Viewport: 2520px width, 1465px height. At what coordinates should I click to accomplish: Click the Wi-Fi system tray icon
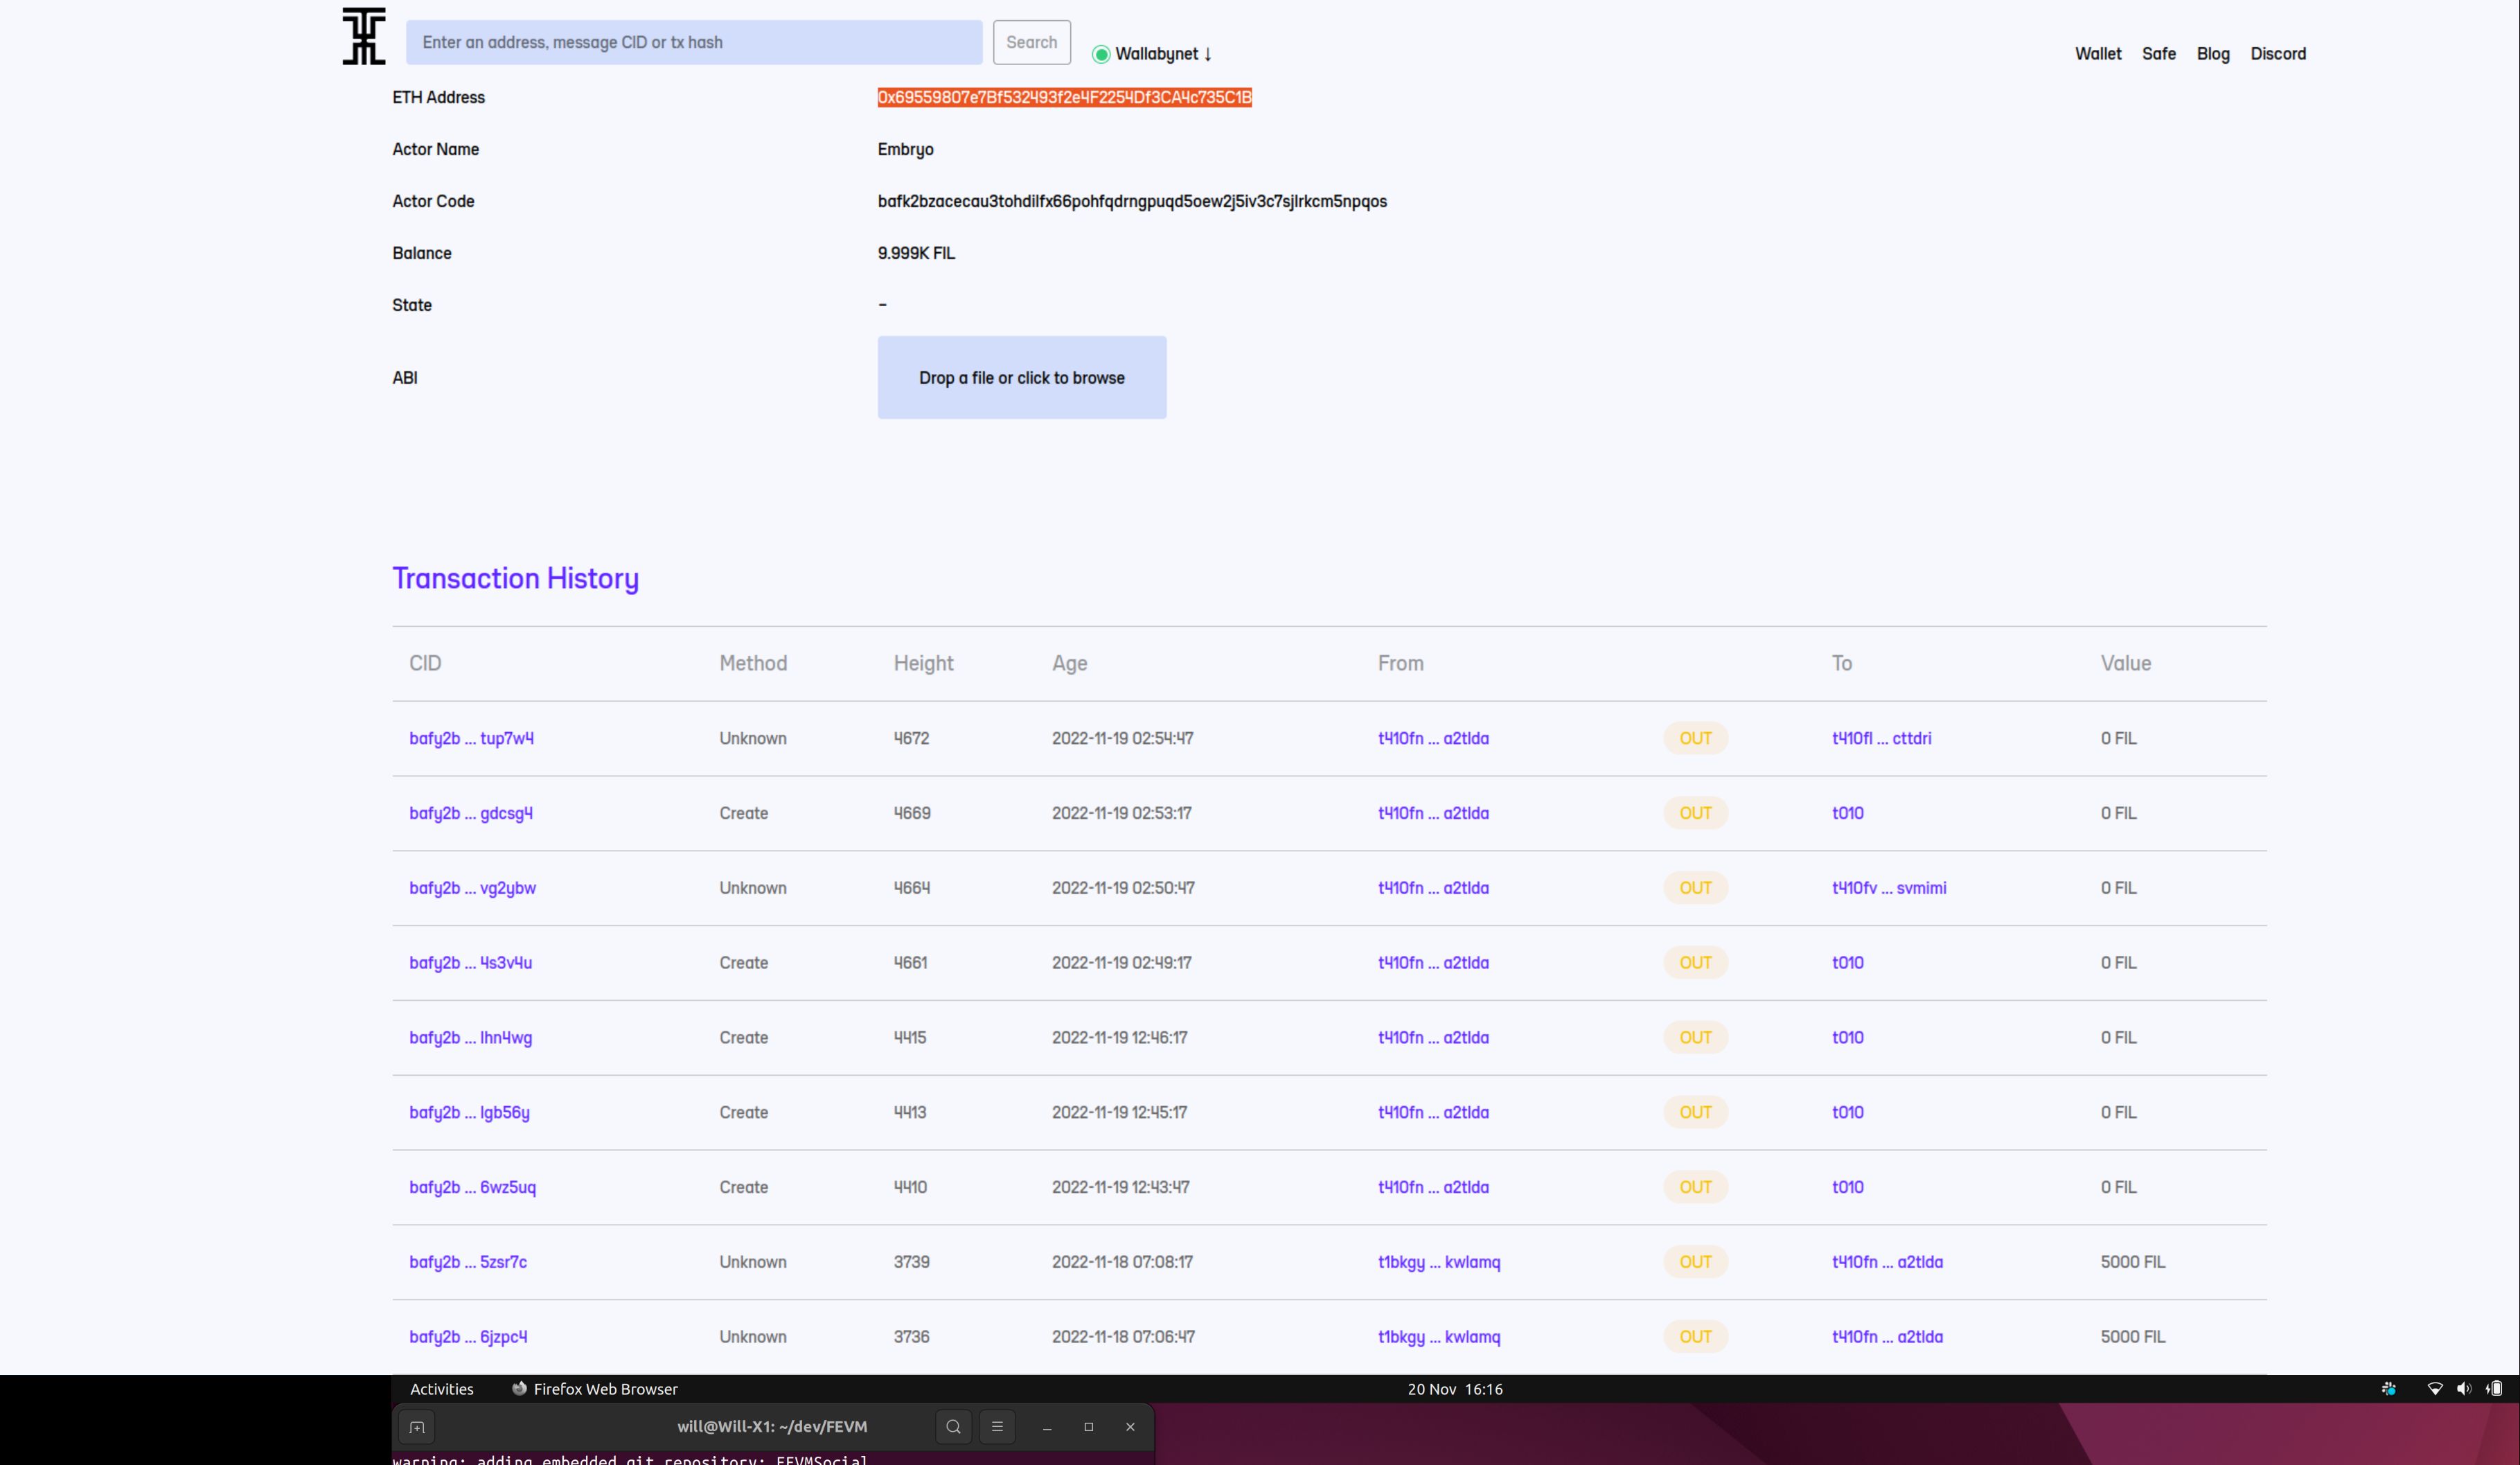point(2435,1389)
